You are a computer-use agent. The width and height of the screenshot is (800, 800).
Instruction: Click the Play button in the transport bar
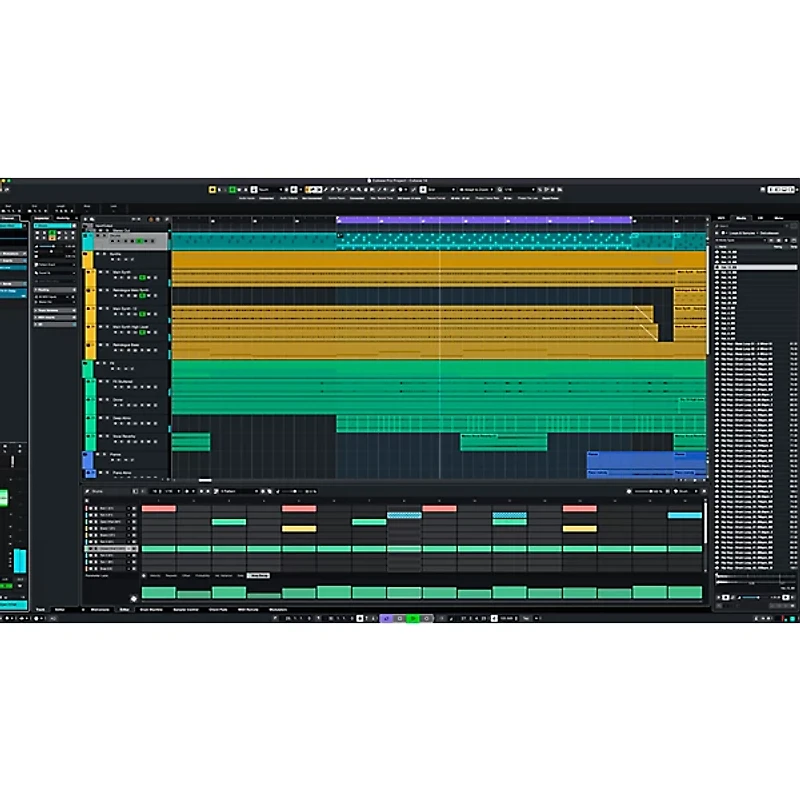(x=412, y=617)
